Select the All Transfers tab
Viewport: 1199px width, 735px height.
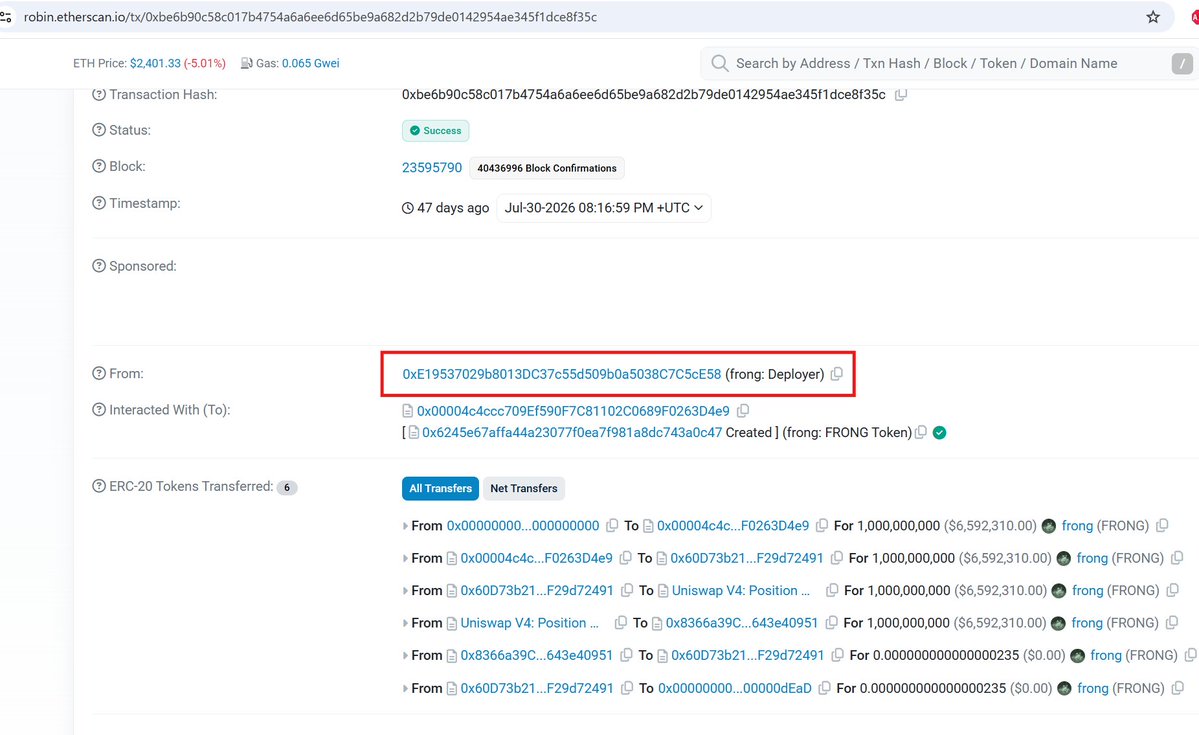click(x=440, y=488)
